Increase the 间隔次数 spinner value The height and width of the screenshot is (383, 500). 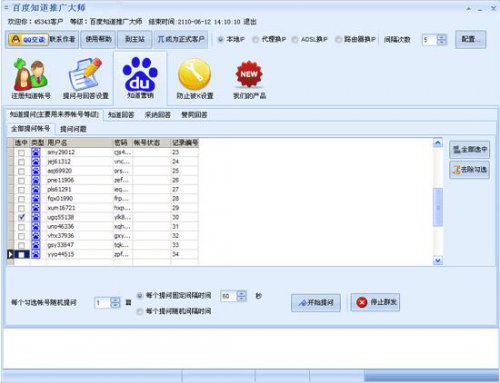pos(442,37)
